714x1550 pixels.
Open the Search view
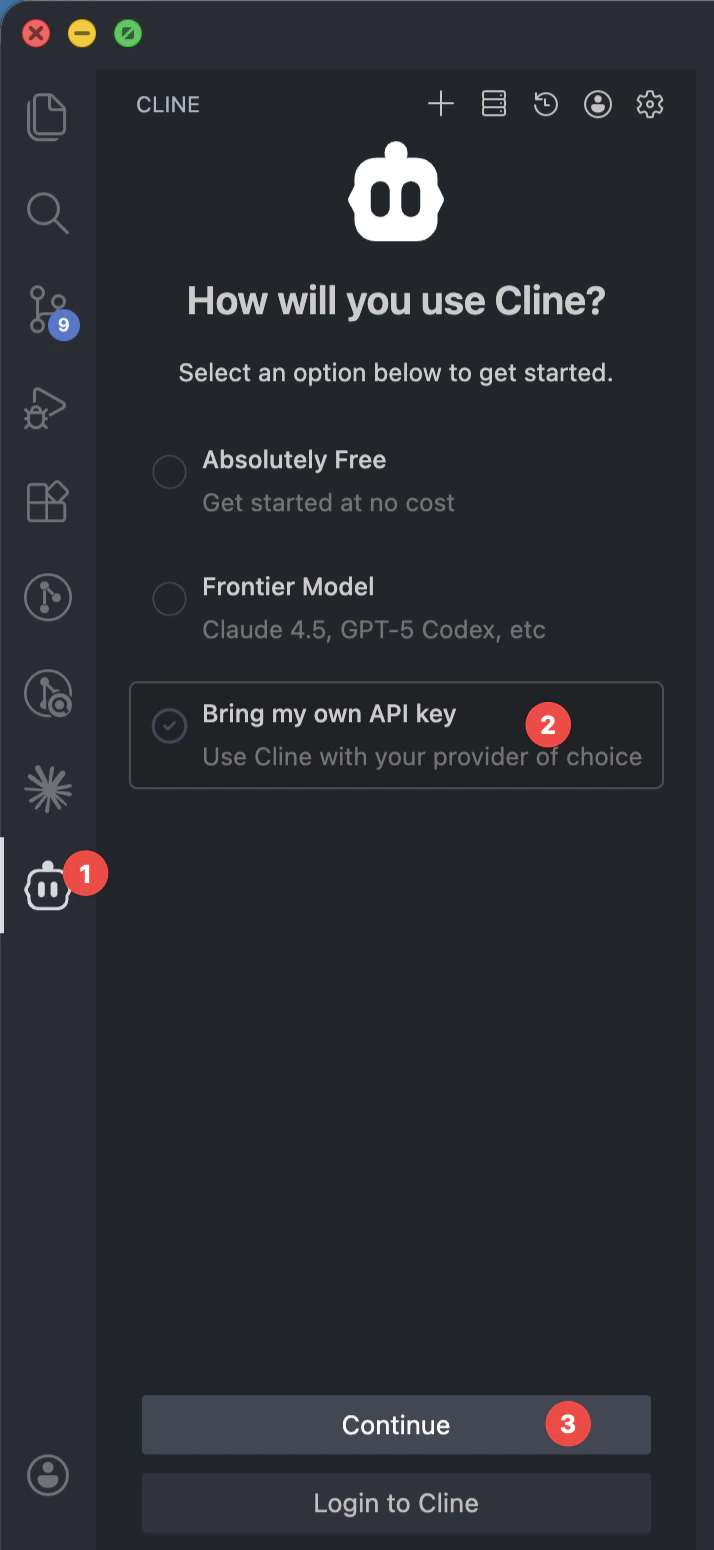(x=47, y=212)
